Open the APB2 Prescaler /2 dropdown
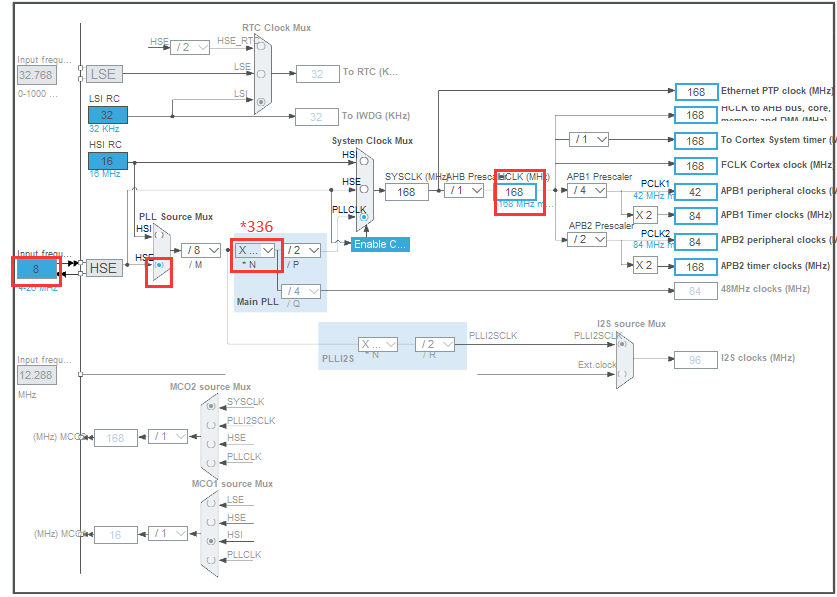837x597 pixels. tap(587, 240)
